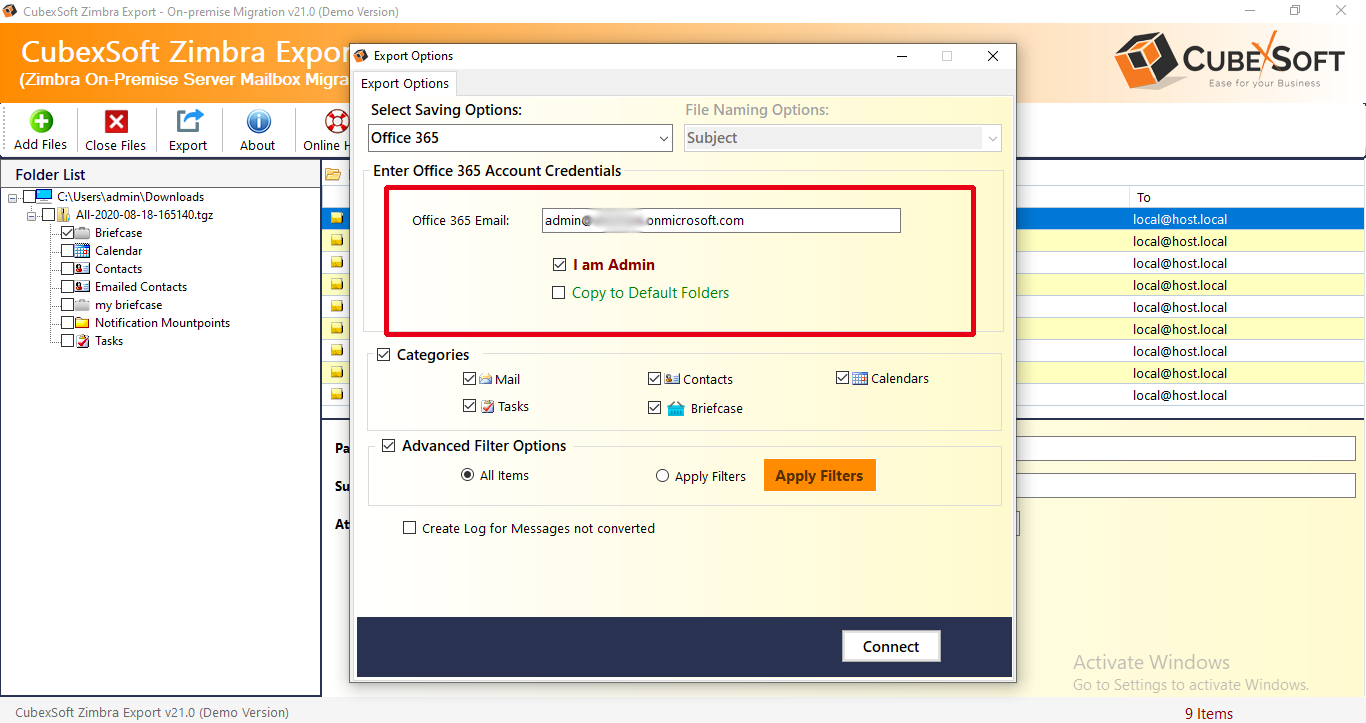Enable Create Log for Messages not converted
Viewport: 1366px width, 723px height.
[x=409, y=528]
